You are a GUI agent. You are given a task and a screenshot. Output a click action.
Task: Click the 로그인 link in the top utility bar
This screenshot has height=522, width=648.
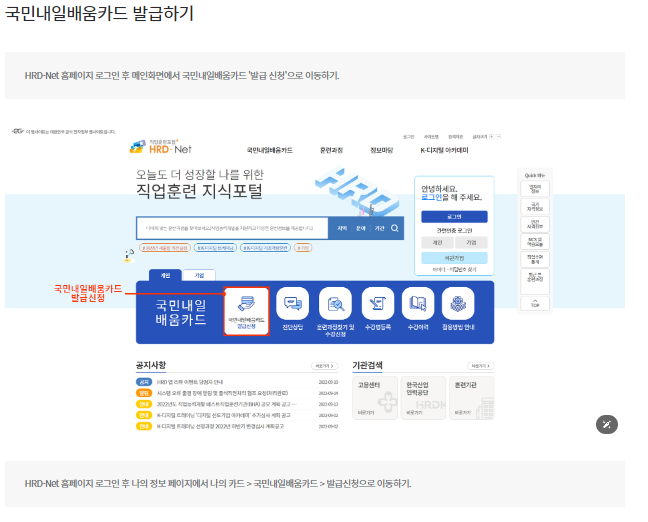[408, 137]
